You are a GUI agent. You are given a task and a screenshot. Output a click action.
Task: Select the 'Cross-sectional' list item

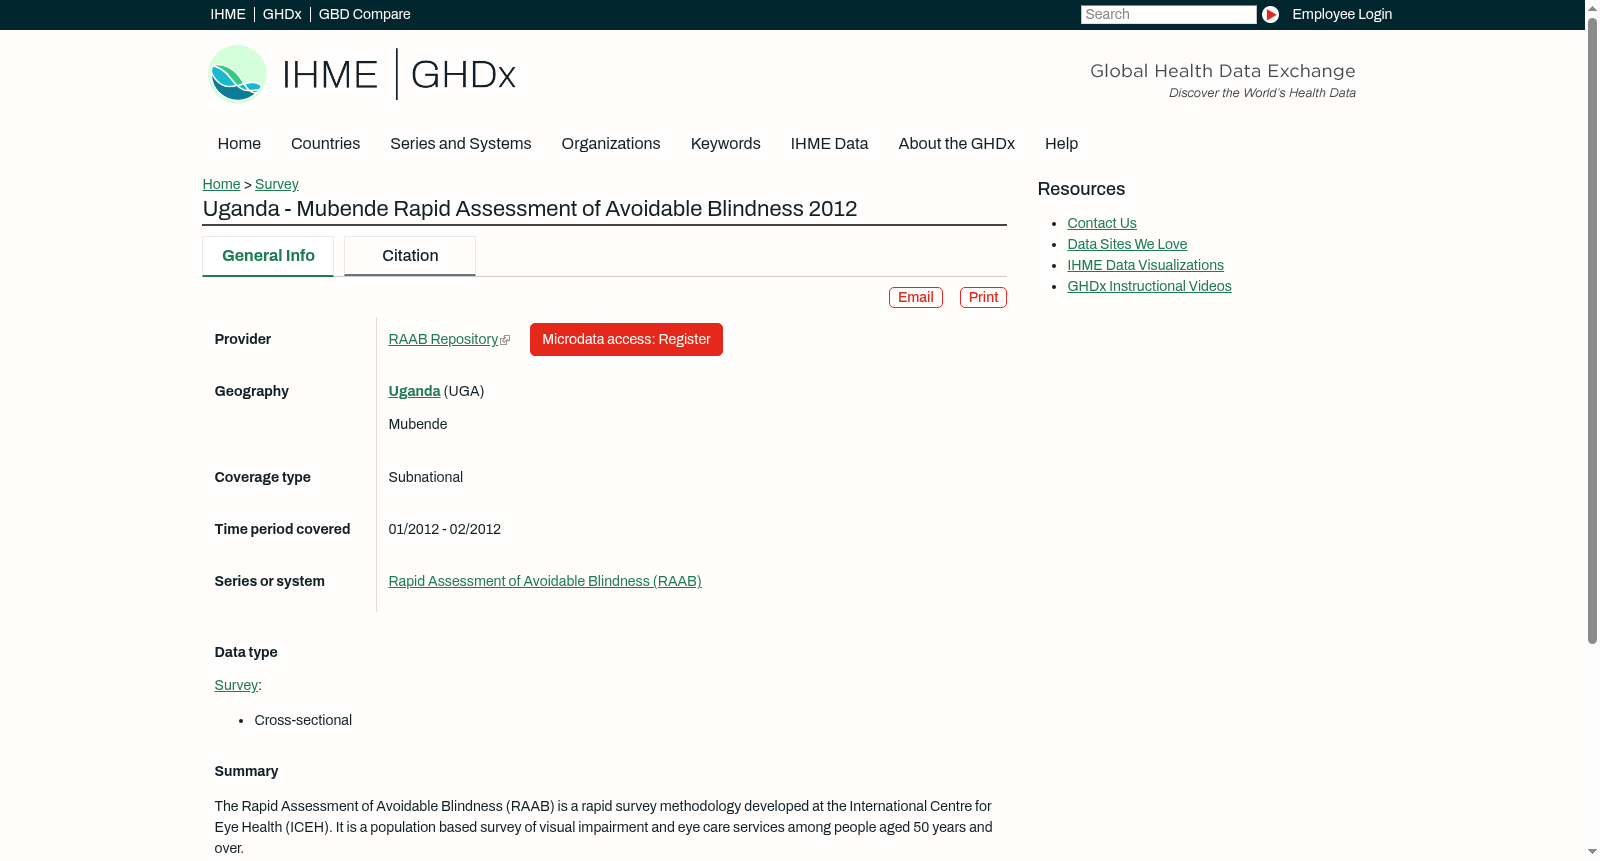(303, 720)
